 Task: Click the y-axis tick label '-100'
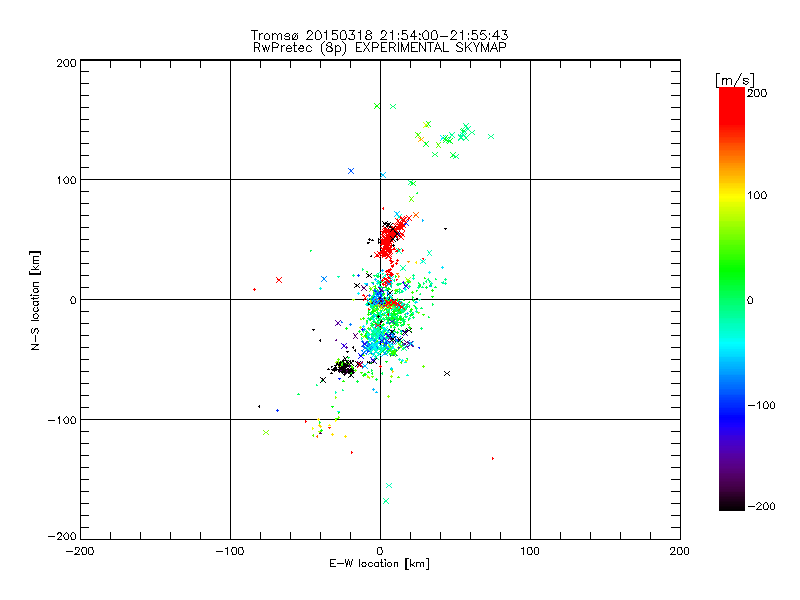pos(62,420)
